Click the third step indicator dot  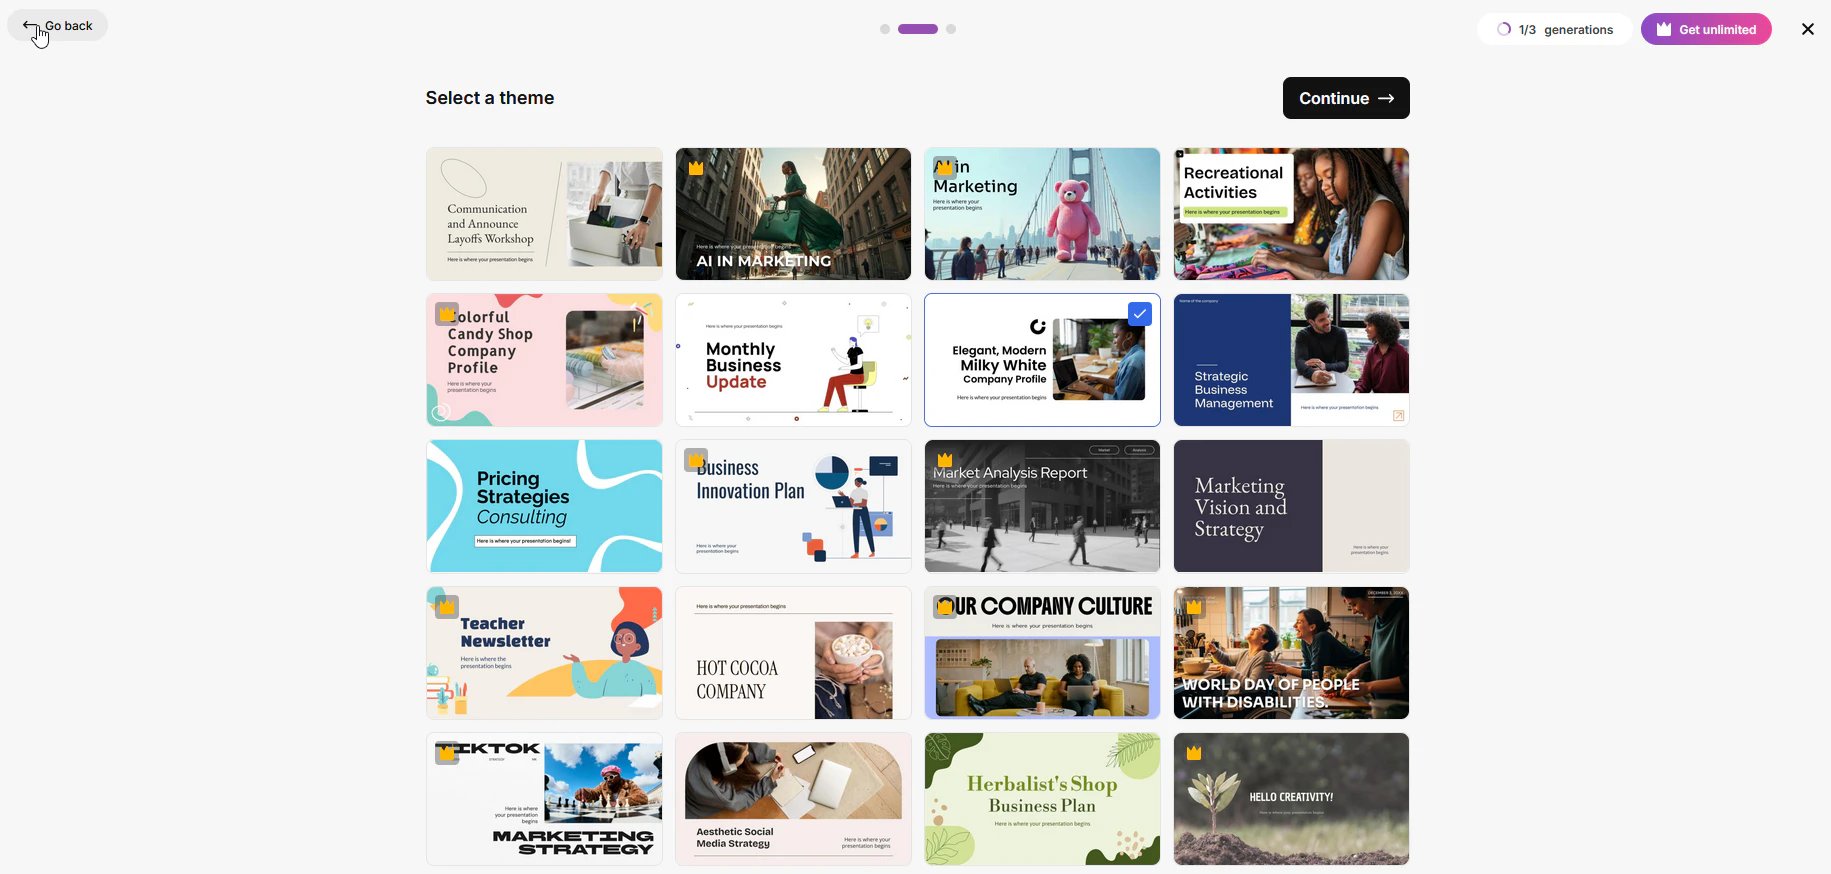click(x=951, y=29)
